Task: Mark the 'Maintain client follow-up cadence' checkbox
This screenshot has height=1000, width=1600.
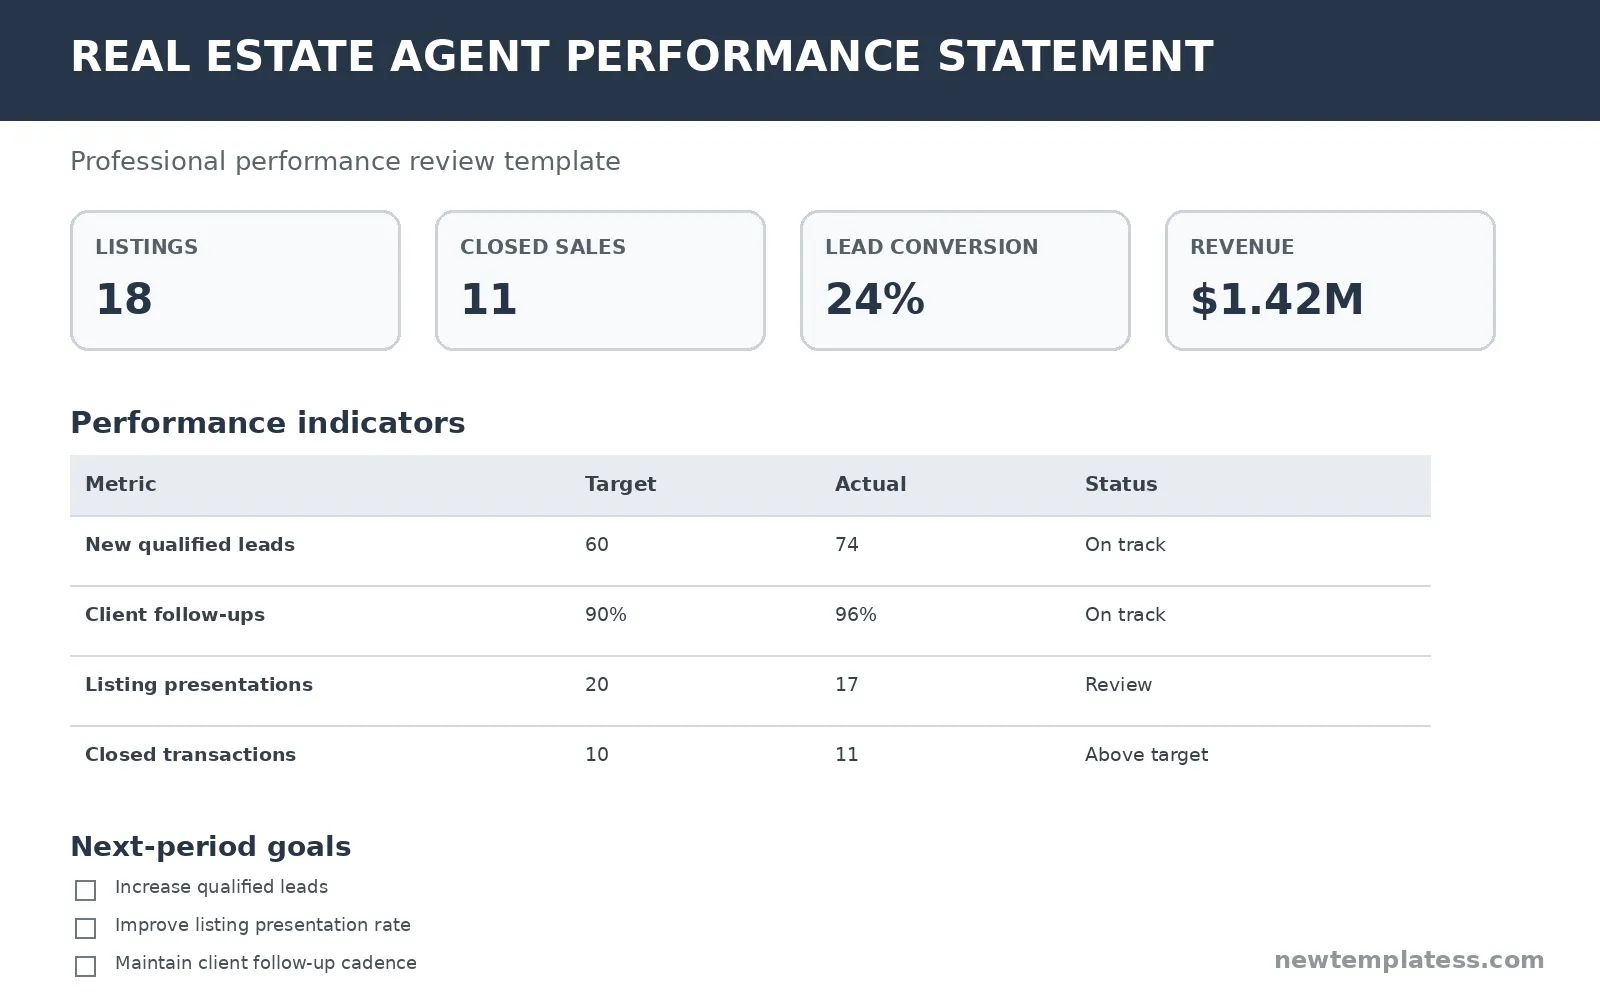Action: pyautogui.click(x=86, y=966)
